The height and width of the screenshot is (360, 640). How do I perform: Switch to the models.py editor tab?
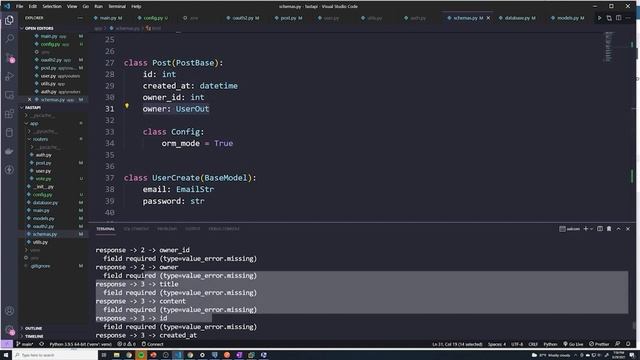click(x=567, y=18)
